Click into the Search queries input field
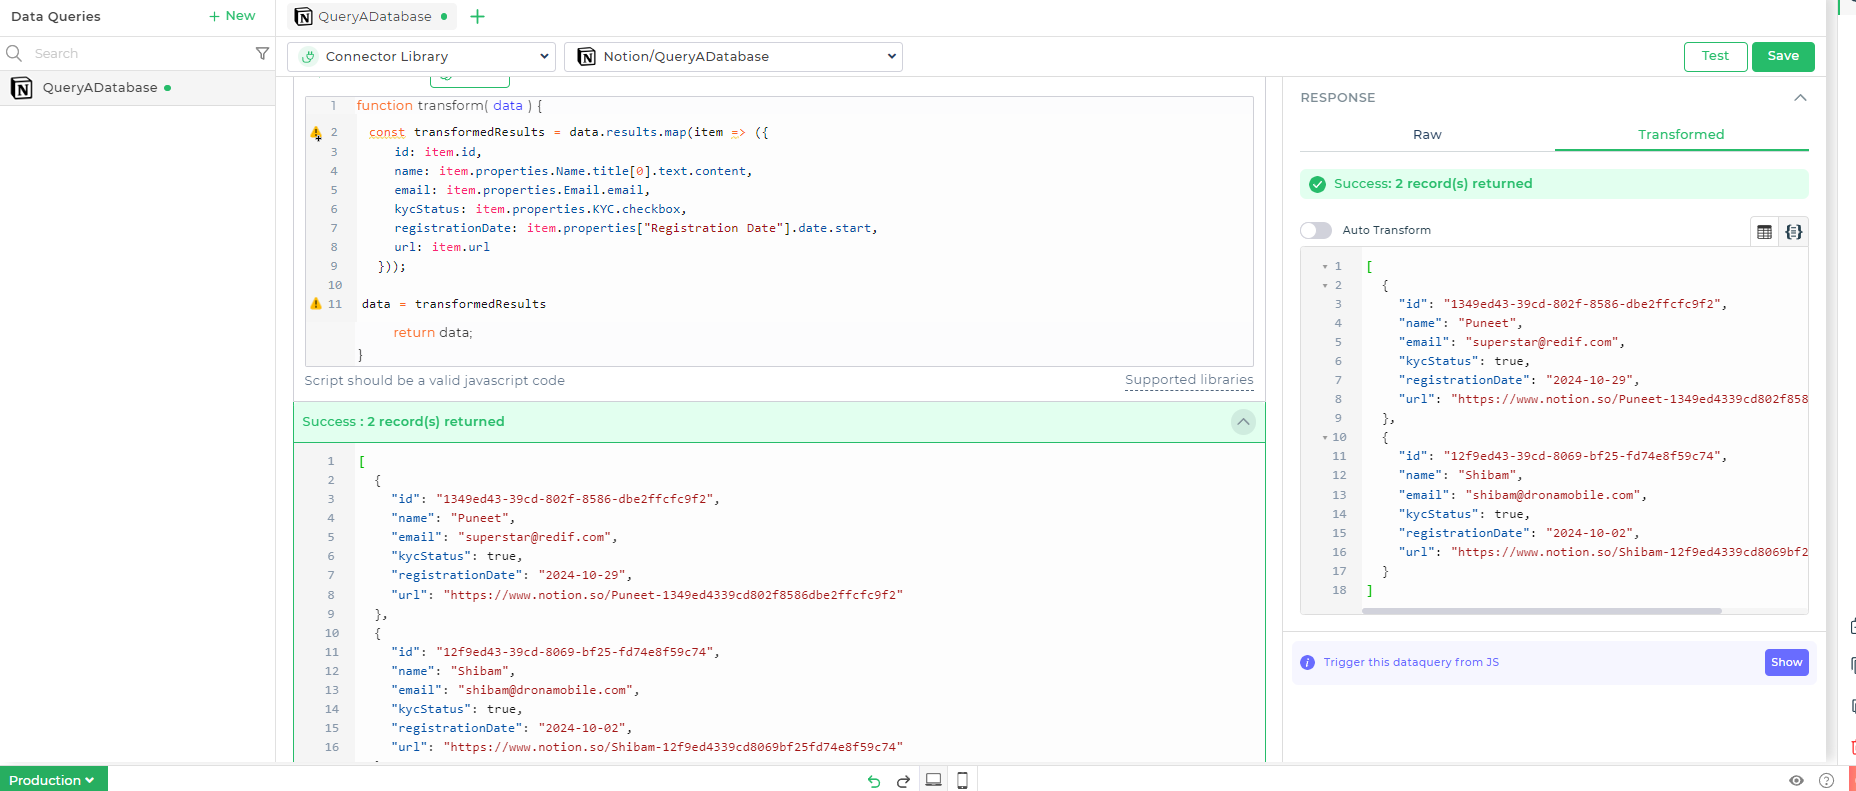 (x=140, y=54)
